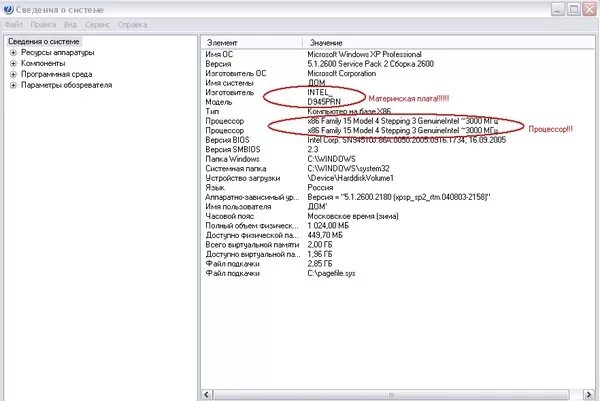
Task: Select Компоненты in the tree
Action: [43, 63]
